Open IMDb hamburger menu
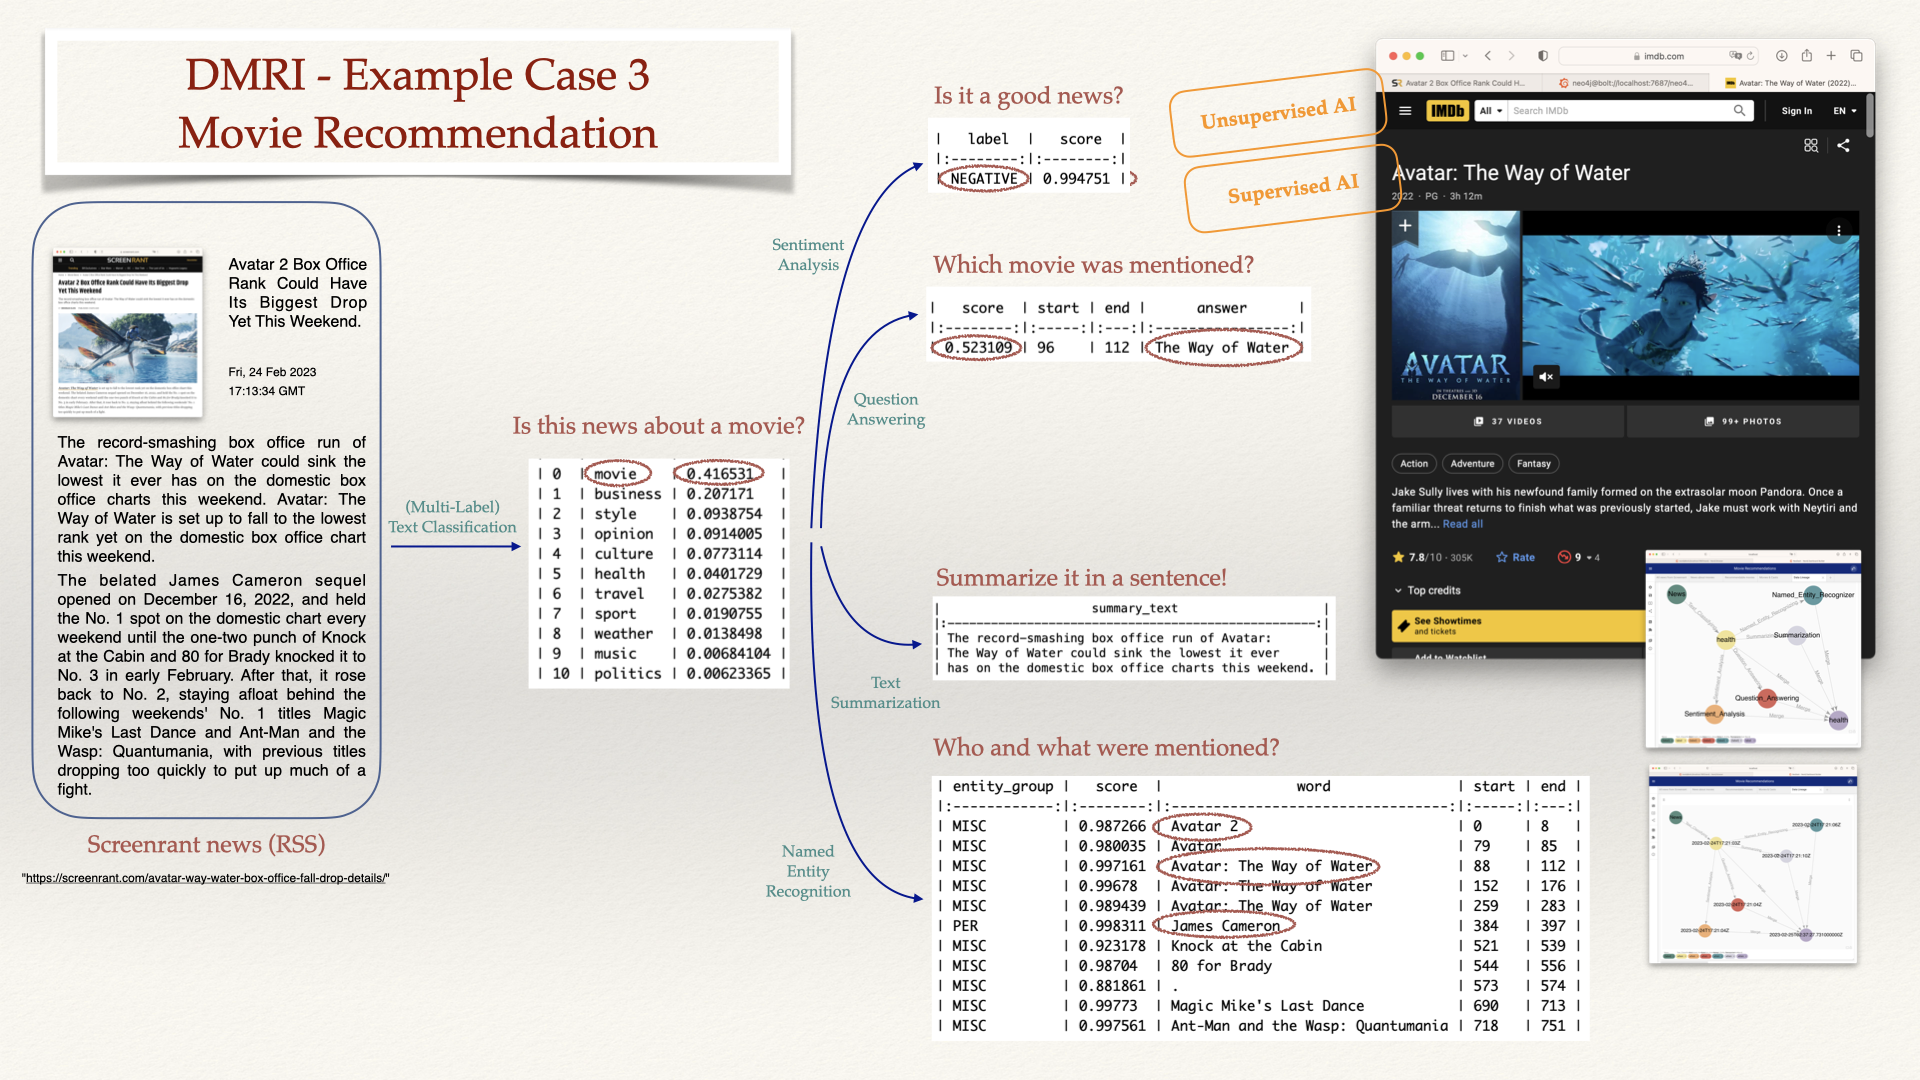1920x1080 pixels. click(x=1405, y=111)
